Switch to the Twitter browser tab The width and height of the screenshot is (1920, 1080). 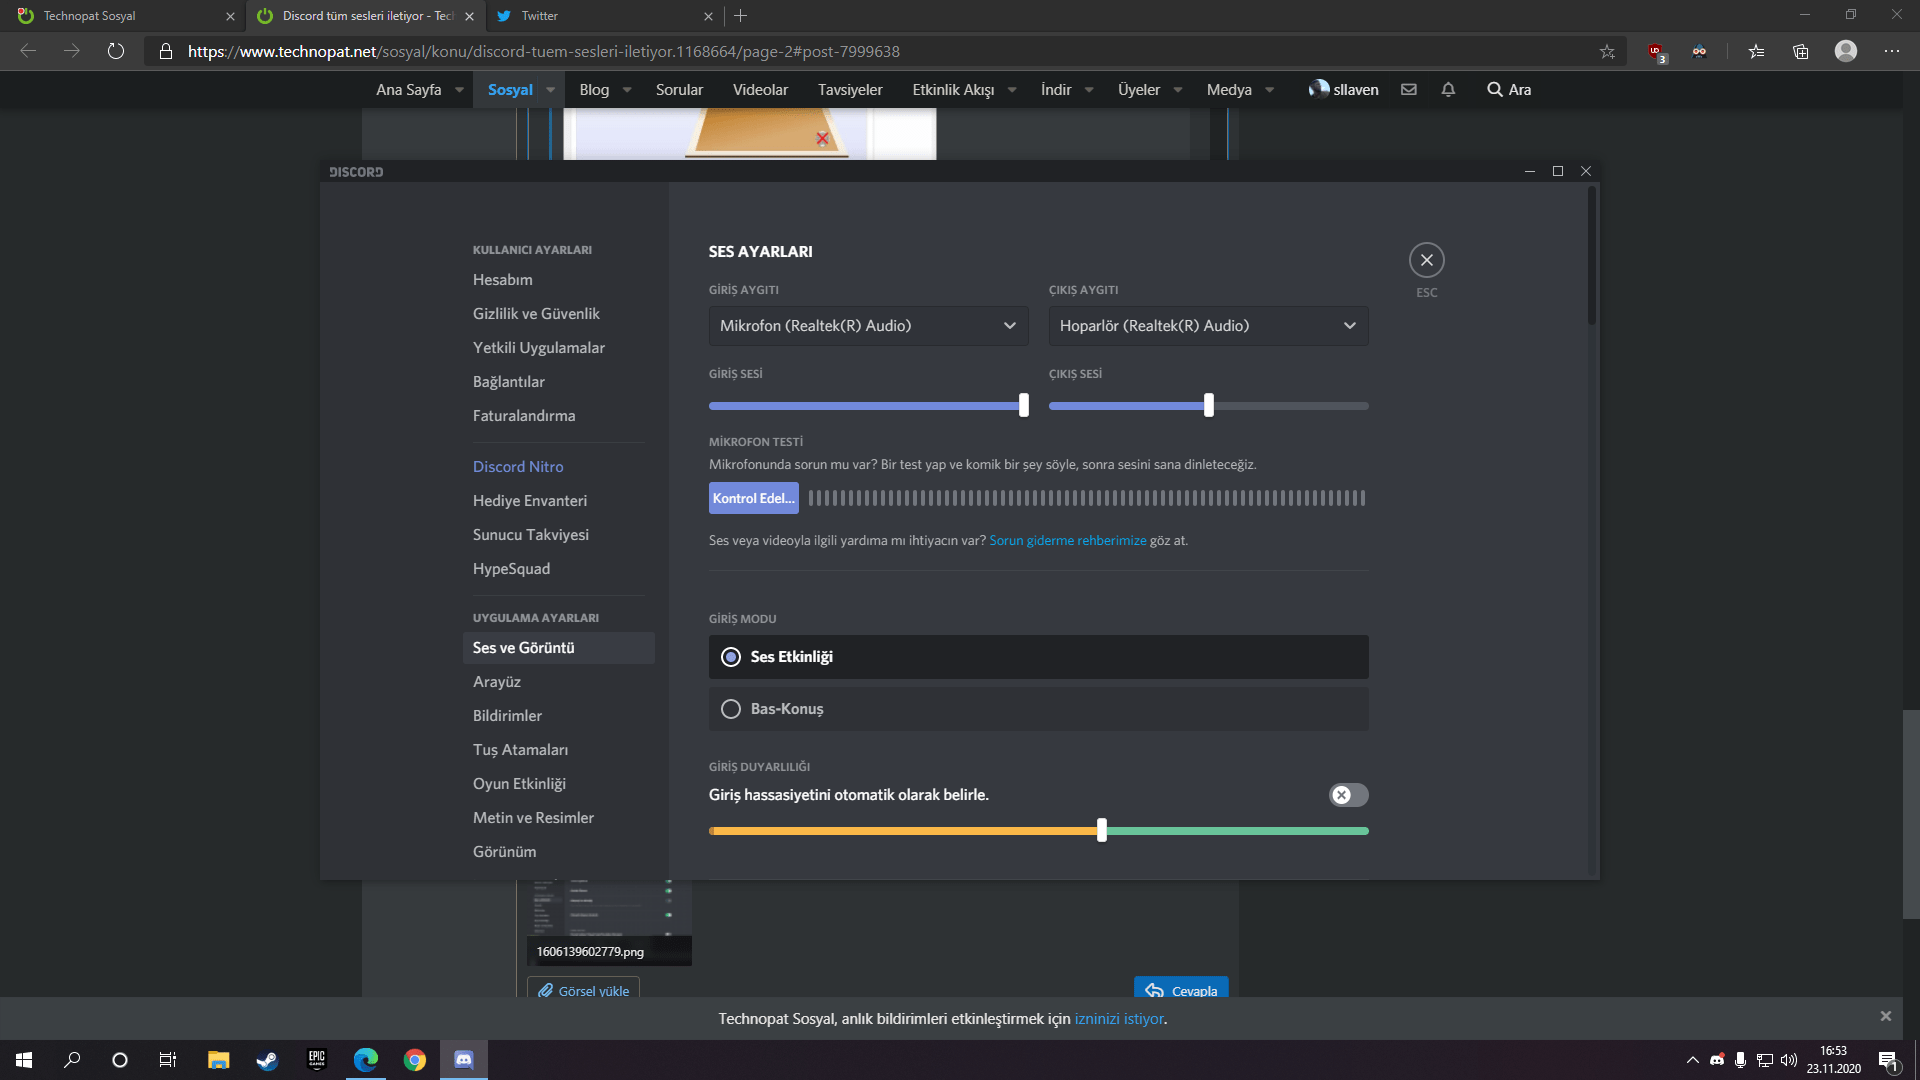(600, 16)
